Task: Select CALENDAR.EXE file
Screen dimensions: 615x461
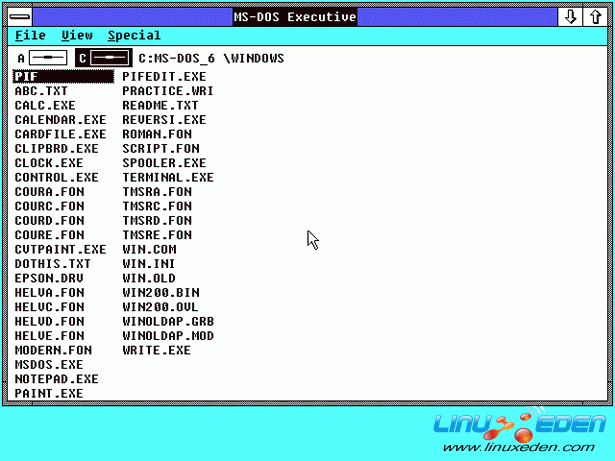Action: 60,120
